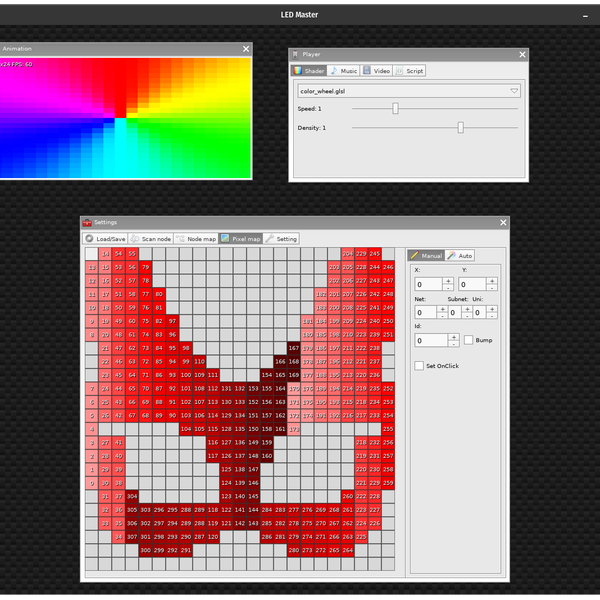
Task: Click into the Y value input field
Action: [x=474, y=285]
